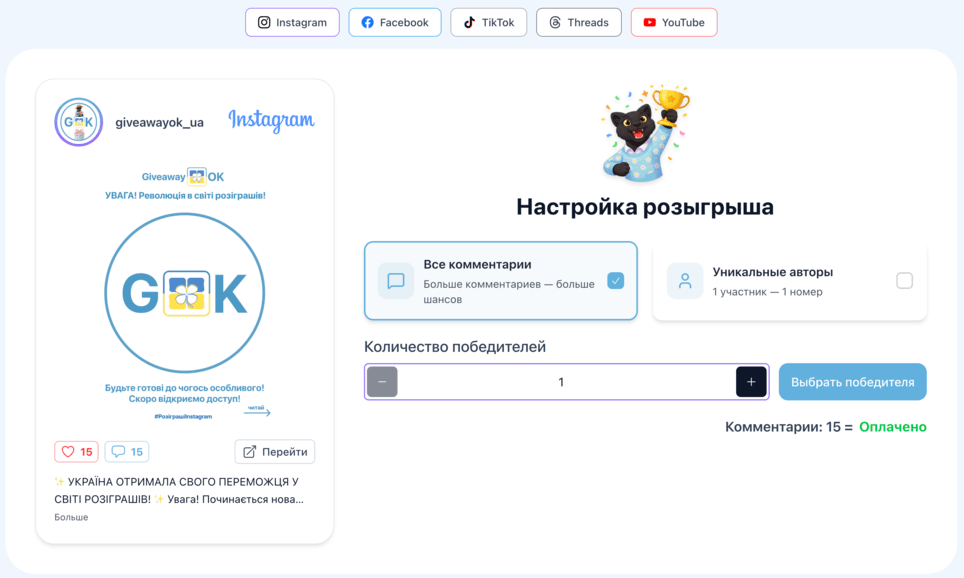Screen dimensions: 964x578
Task: Click the speech bubble icon in Все комментарии
Action: coord(396,281)
